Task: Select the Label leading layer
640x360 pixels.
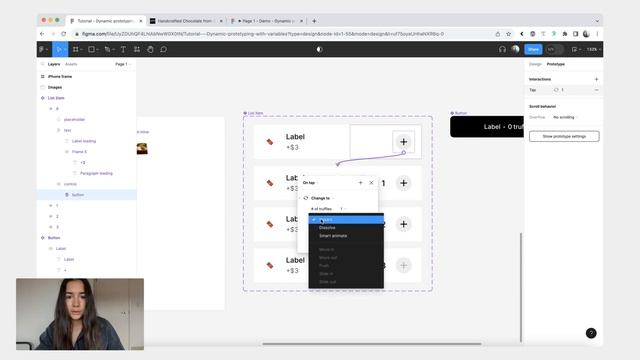Action: click(x=84, y=141)
